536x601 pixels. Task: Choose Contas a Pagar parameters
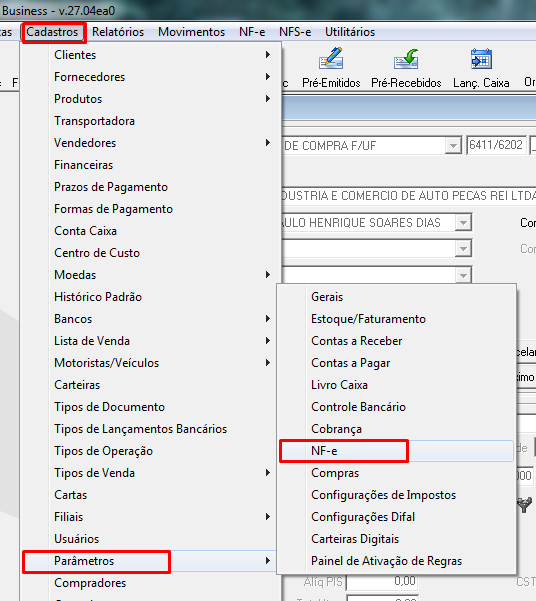(396, 363)
